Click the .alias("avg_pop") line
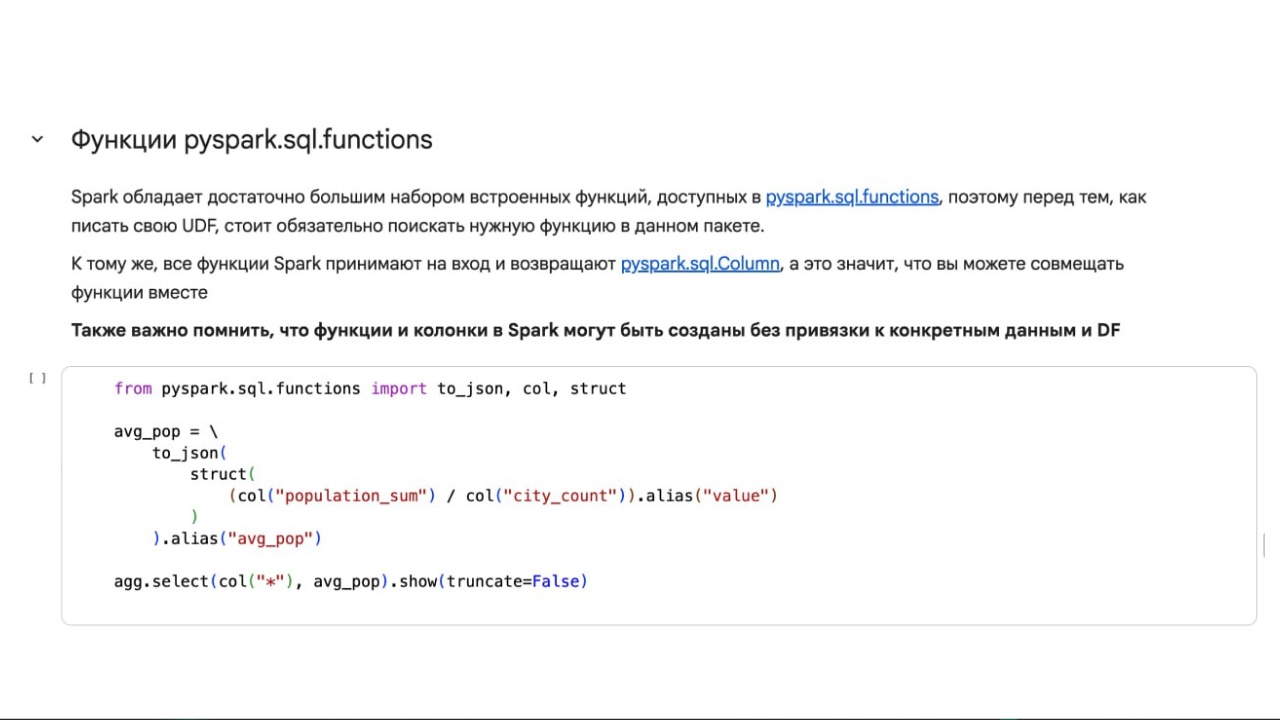Screen dimensions: 1280x720 point(237,539)
